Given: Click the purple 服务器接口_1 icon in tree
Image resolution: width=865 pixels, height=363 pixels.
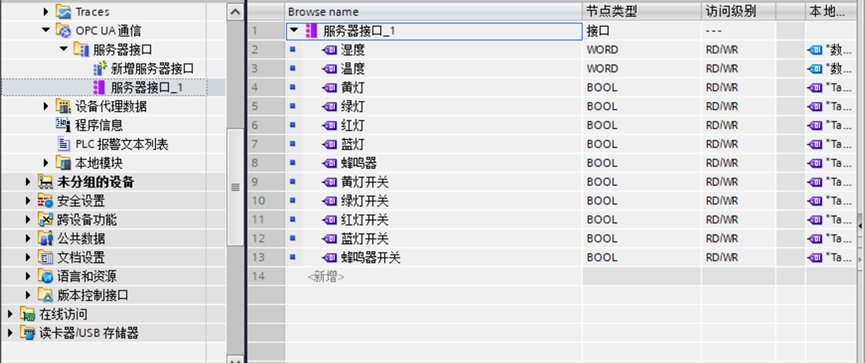Looking at the screenshot, I should pyautogui.click(x=99, y=88).
